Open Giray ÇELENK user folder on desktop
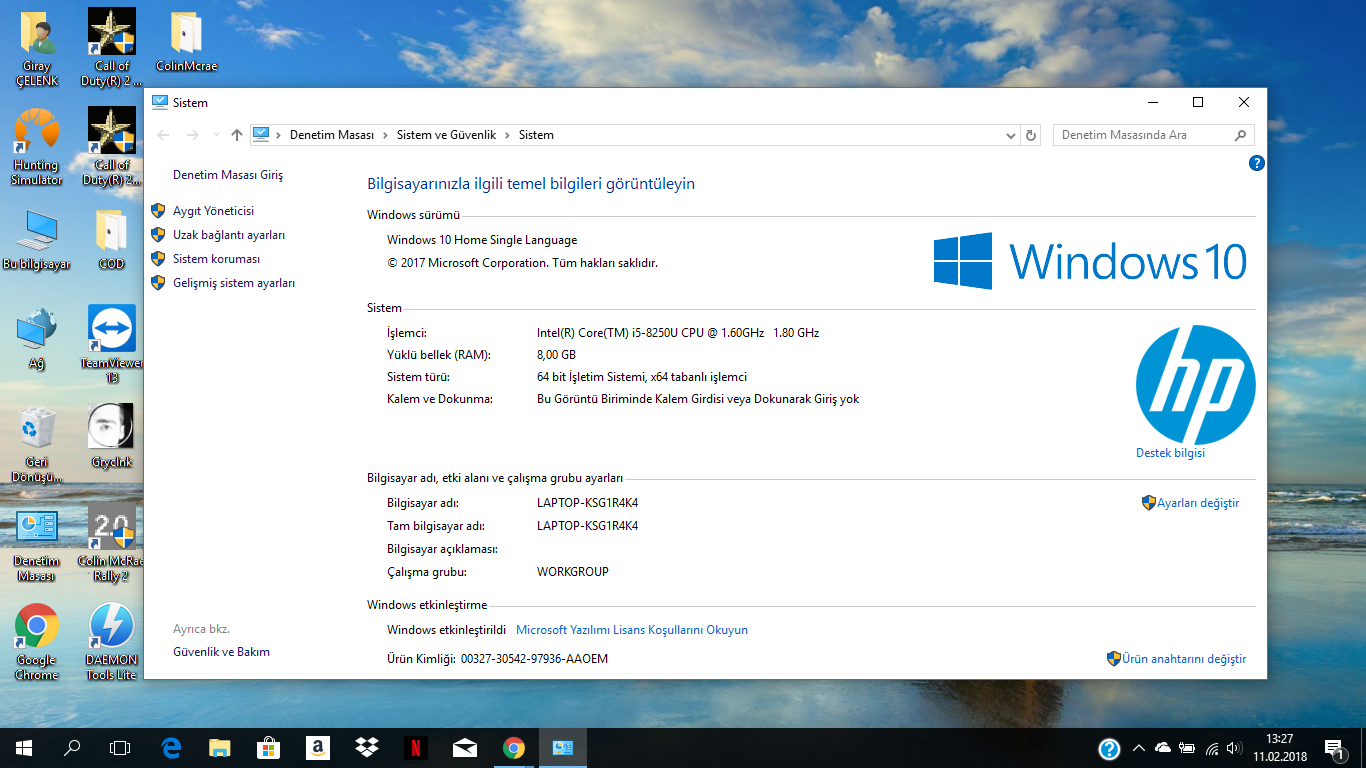 pyautogui.click(x=37, y=50)
